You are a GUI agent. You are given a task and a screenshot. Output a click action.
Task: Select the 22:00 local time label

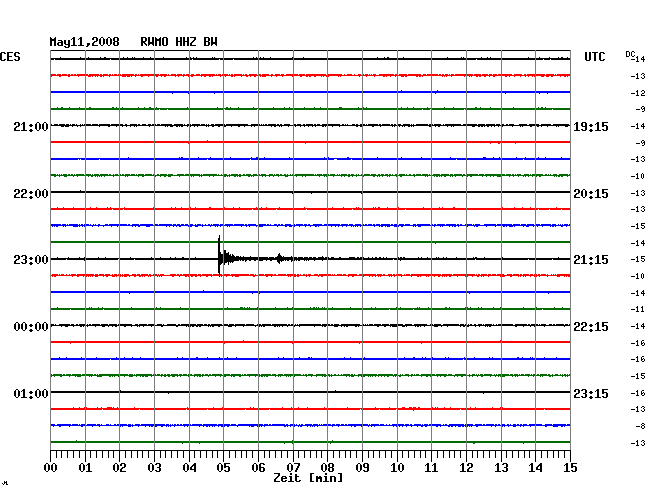(x=31, y=194)
